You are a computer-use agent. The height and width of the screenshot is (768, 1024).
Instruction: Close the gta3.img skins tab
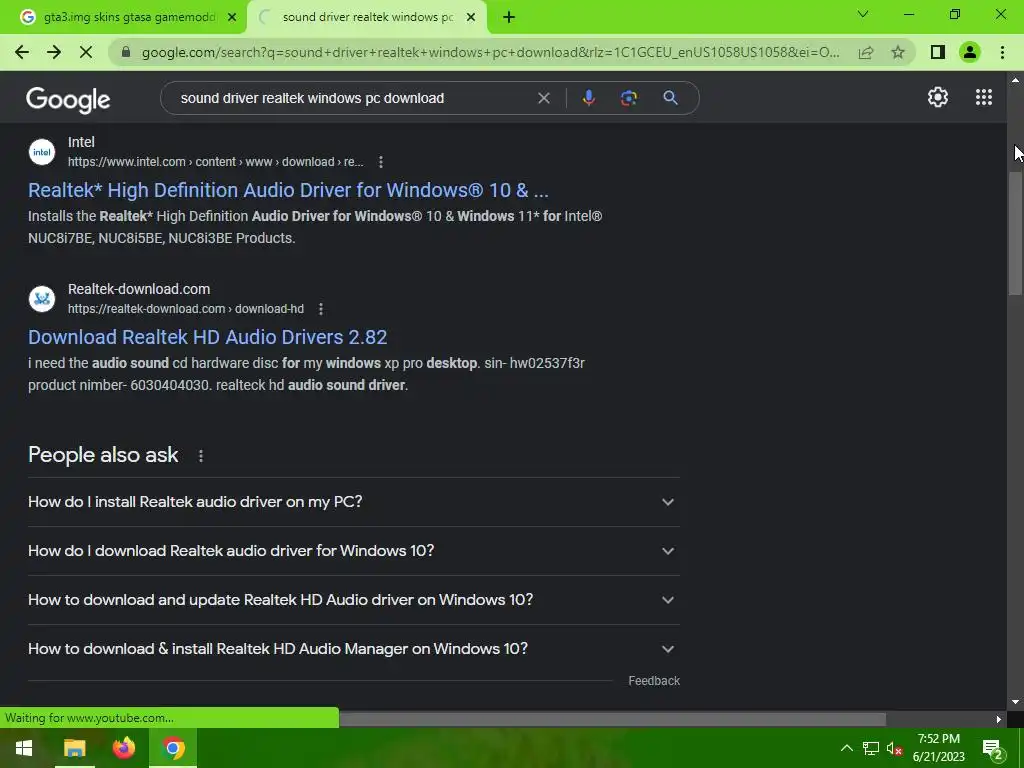pos(232,18)
